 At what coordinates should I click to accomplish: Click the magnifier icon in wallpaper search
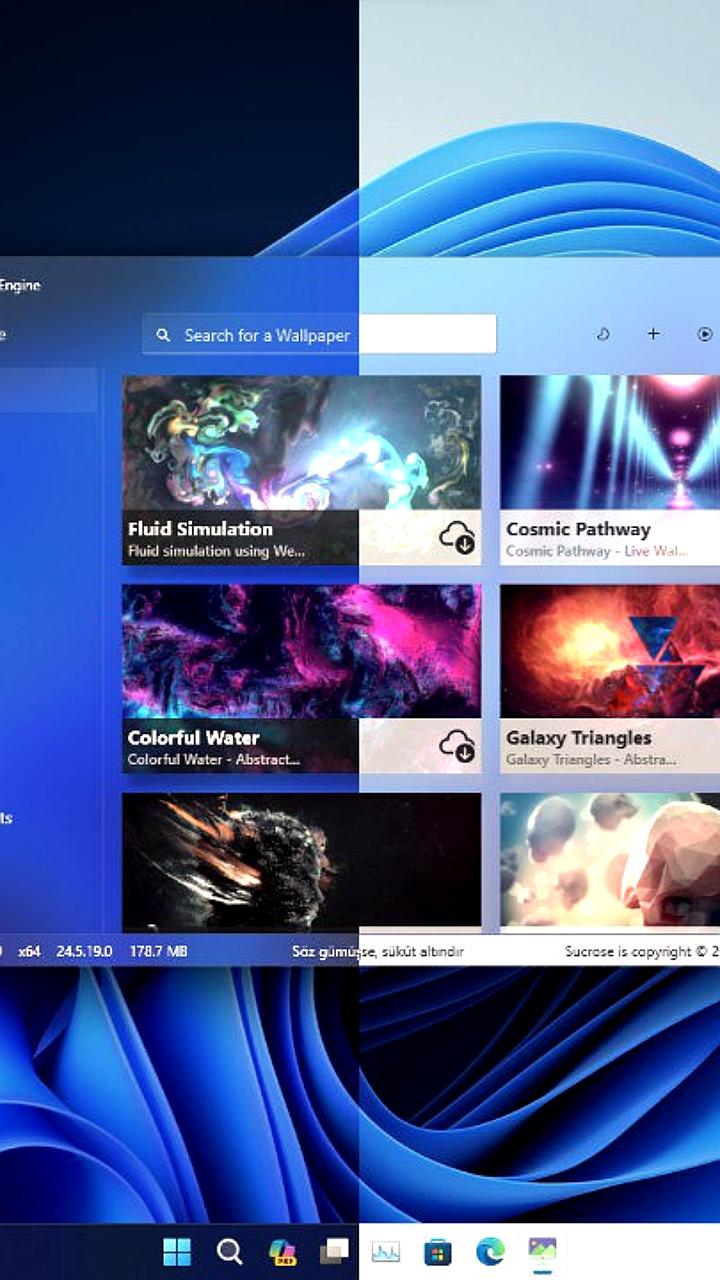164,335
